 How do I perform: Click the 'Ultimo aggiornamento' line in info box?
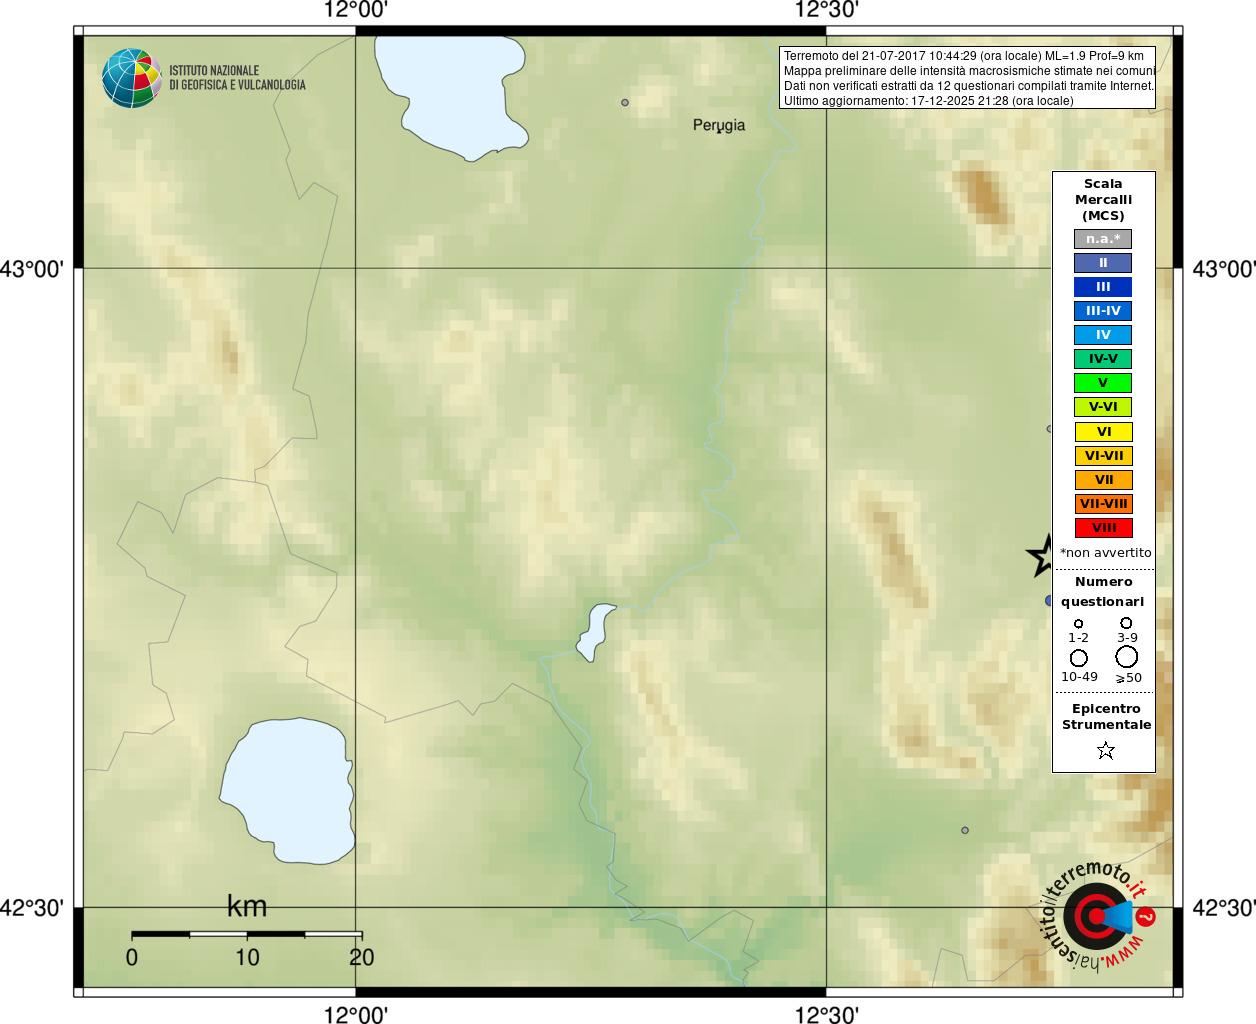point(929,101)
